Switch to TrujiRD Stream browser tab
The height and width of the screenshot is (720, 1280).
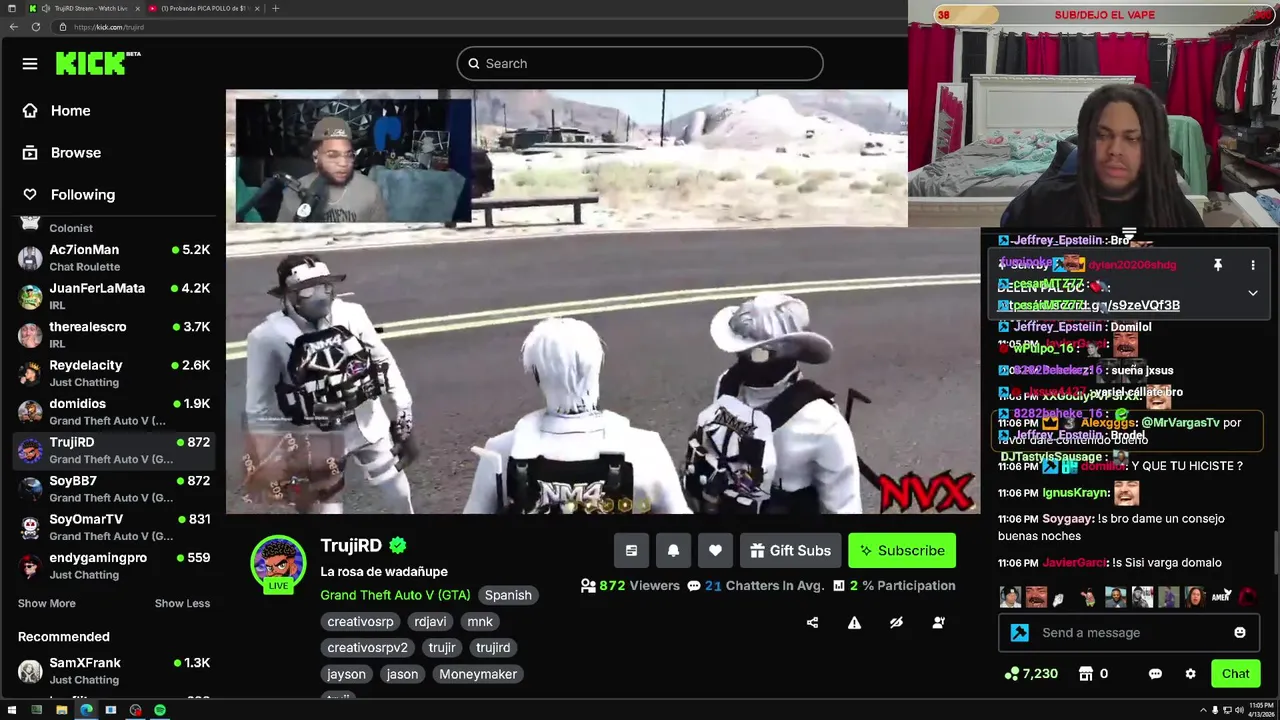click(84, 8)
